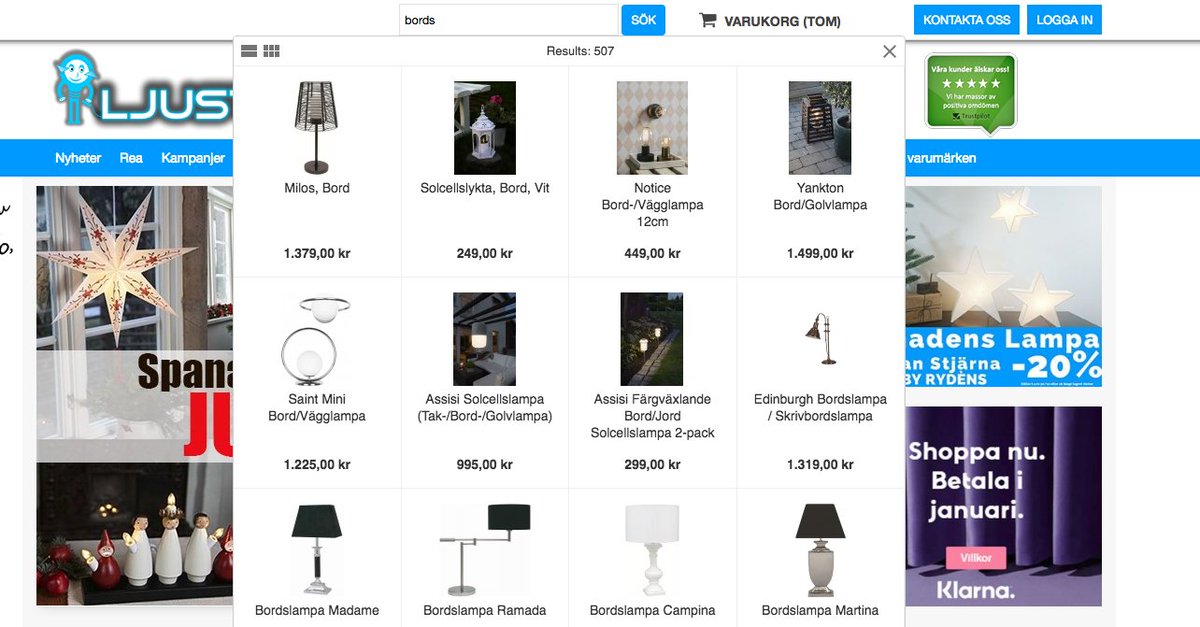Click 'Yankton Bord/Golvlampa' product title
This screenshot has width=1200, height=627.
tap(820, 196)
